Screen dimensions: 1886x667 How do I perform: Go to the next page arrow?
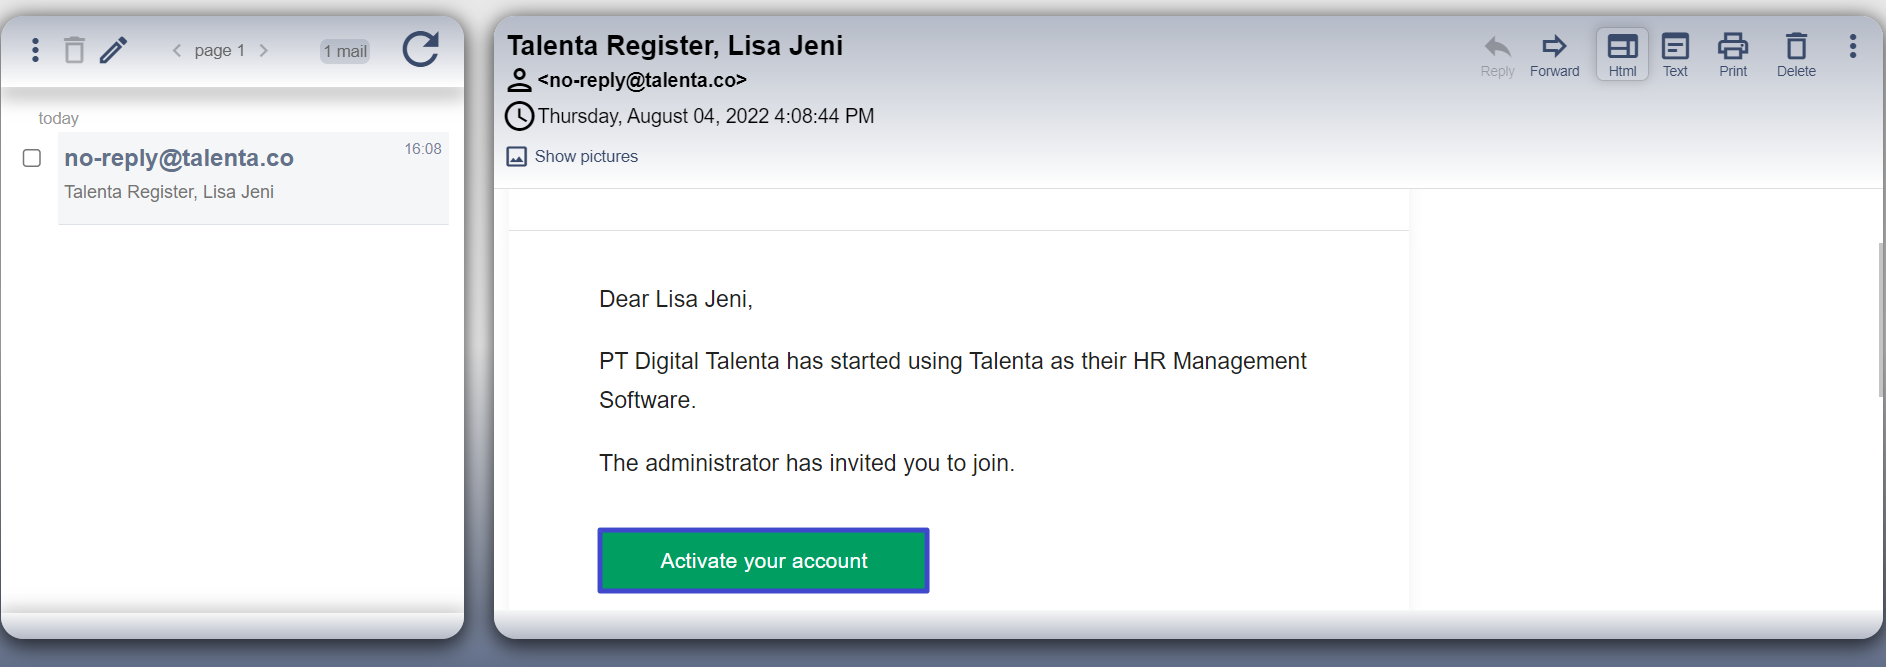point(264,50)
